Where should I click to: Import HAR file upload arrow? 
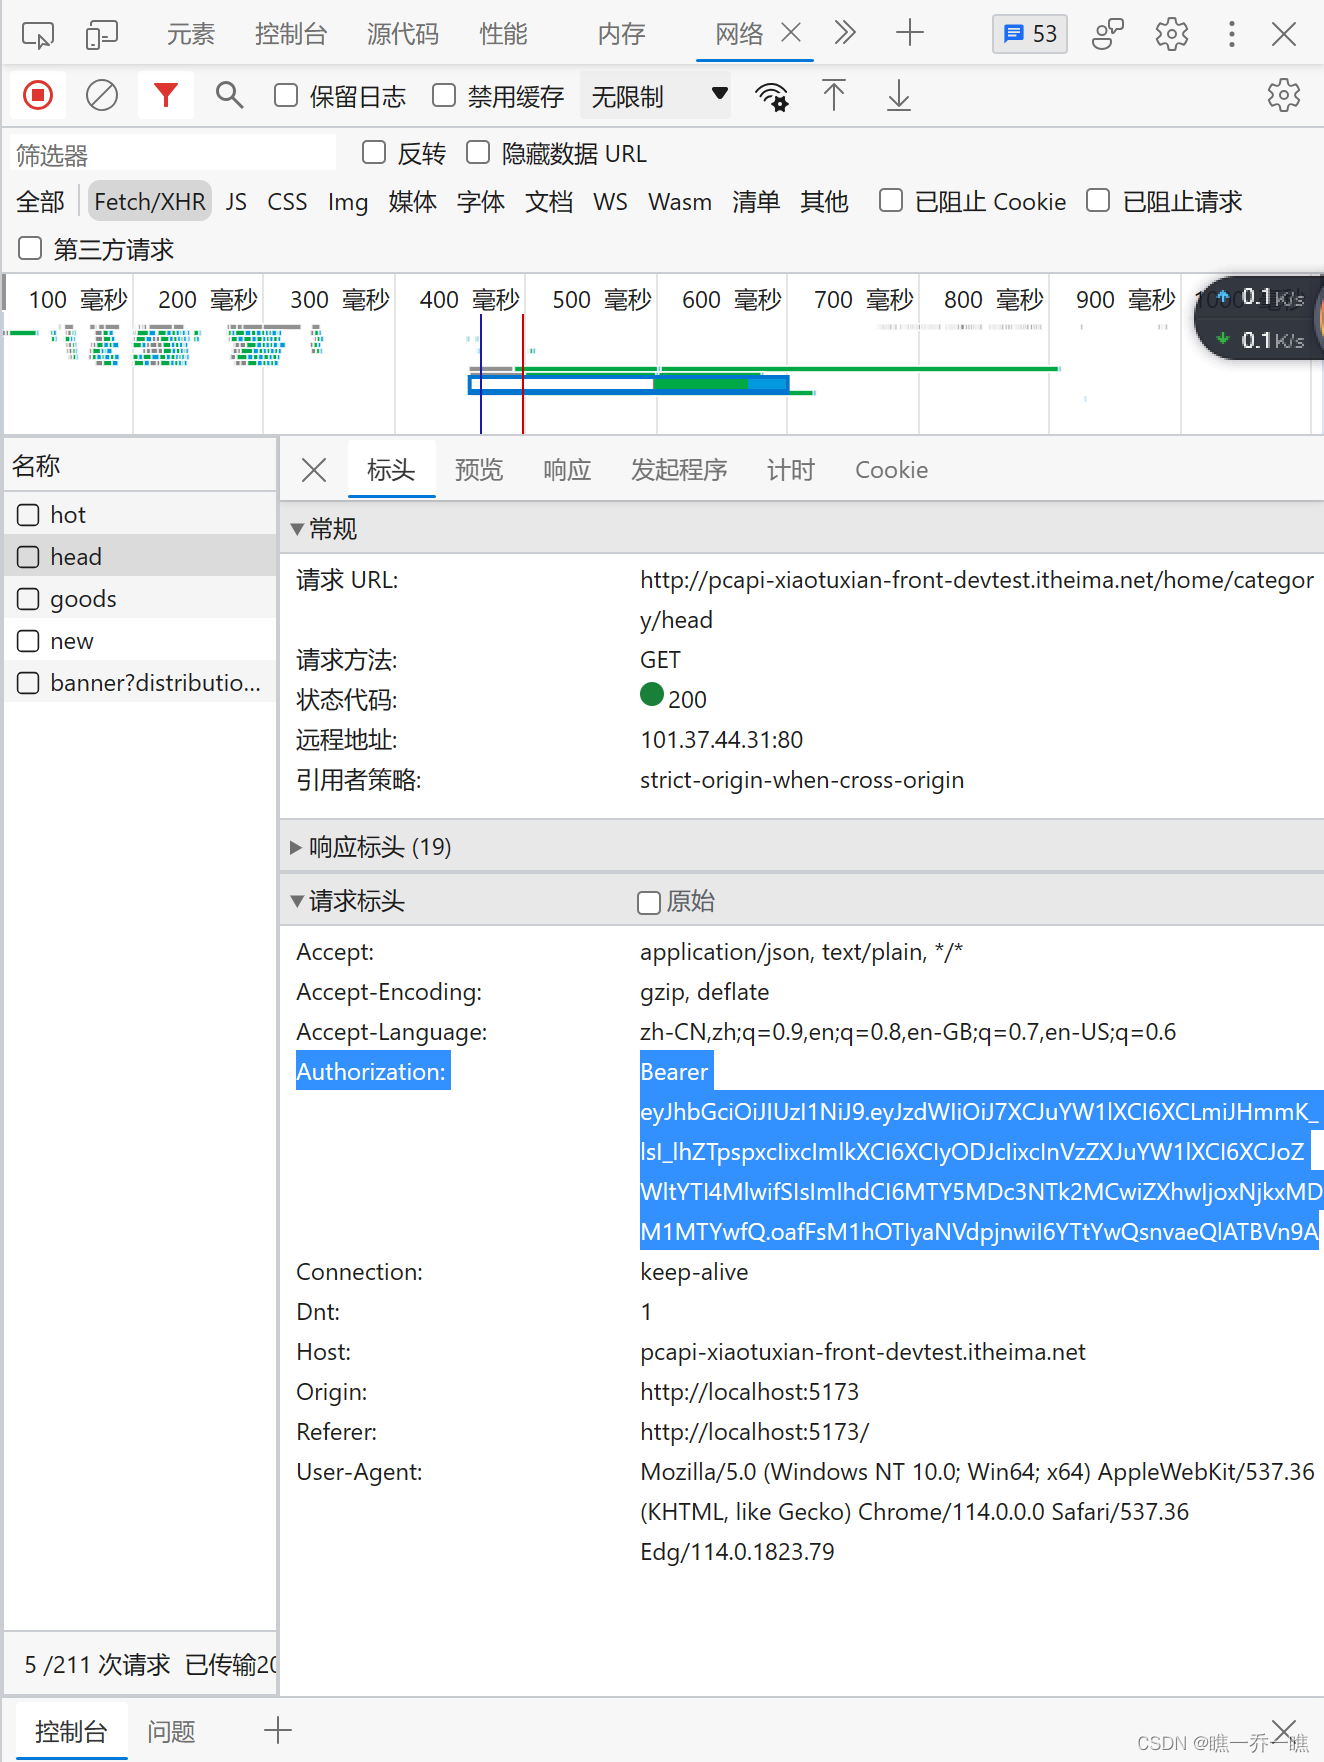tap(834, 96)
